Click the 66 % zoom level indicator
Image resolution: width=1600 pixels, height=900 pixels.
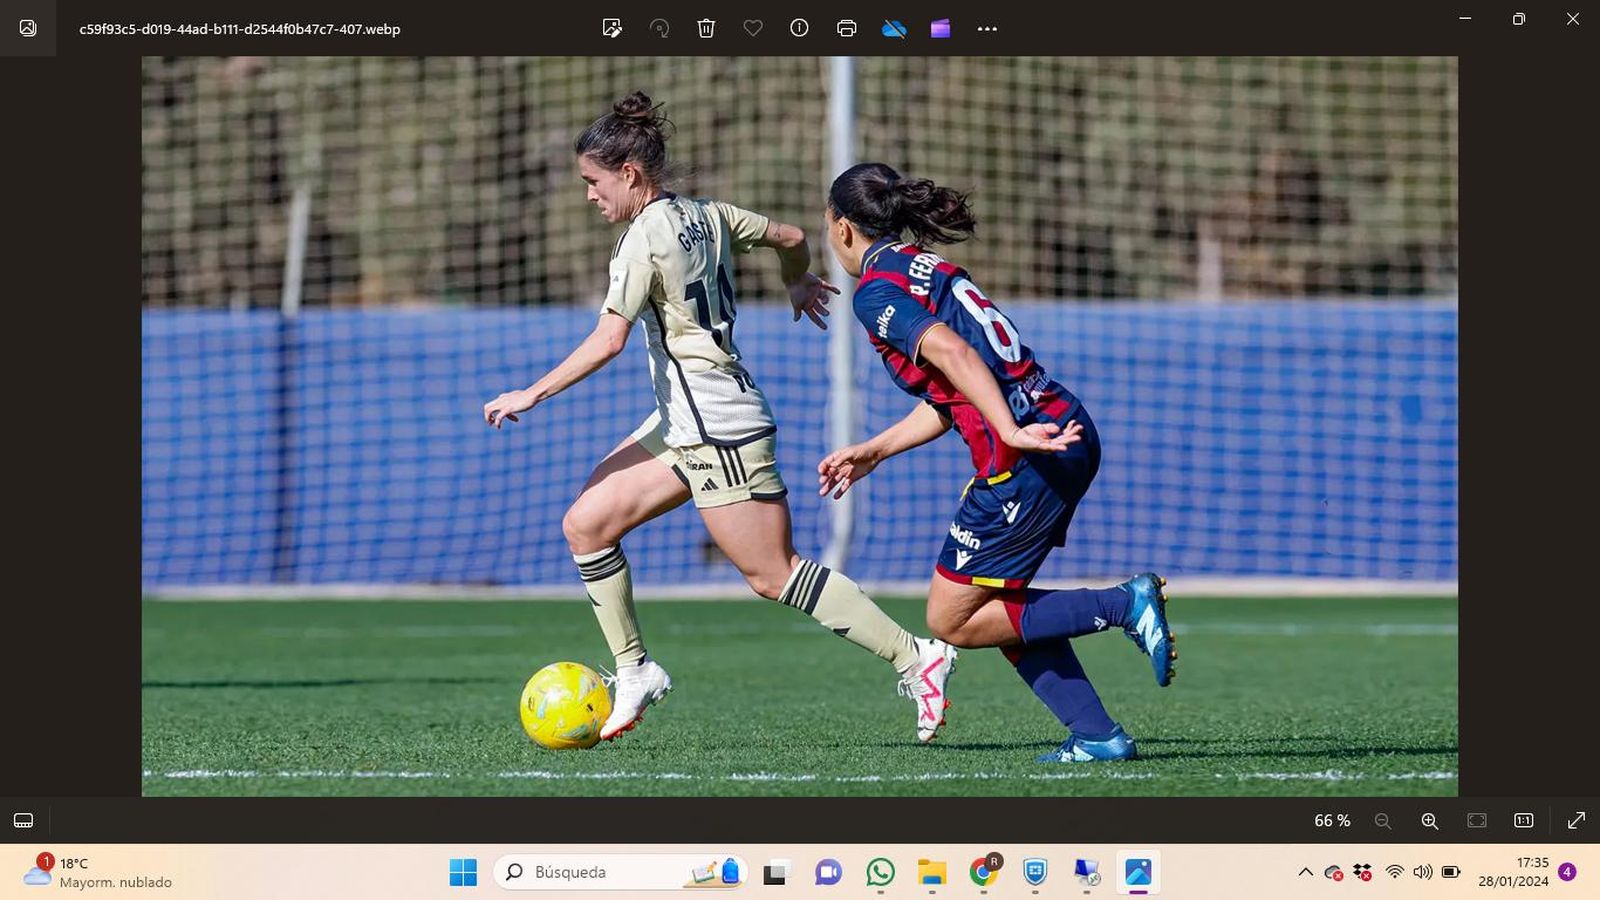(x=1331, y=821)
